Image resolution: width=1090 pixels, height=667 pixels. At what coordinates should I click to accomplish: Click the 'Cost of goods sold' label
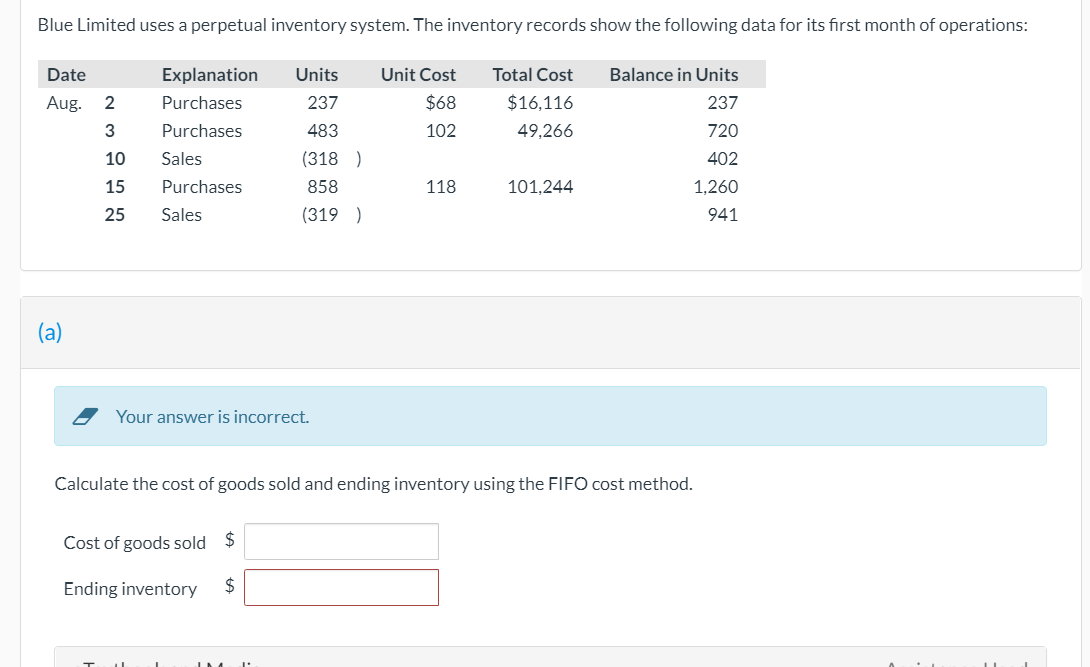(x=135, y=543)
